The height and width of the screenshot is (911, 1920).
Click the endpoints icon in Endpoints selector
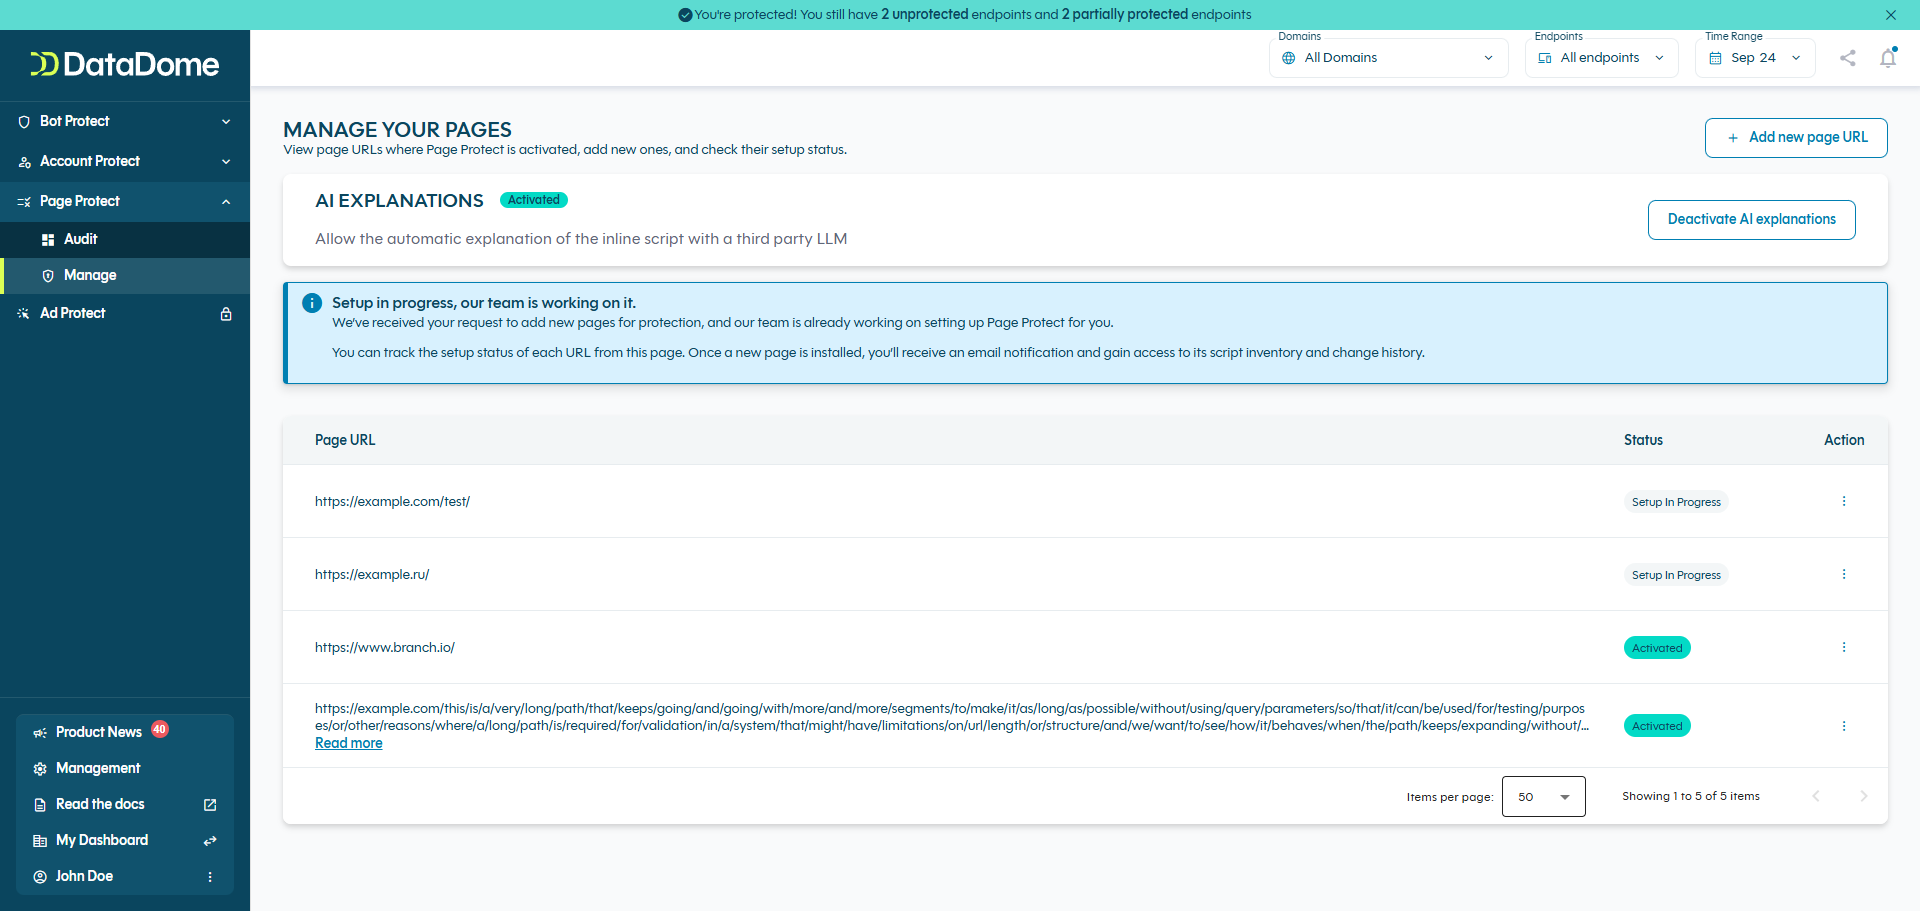pos(1545,58)
